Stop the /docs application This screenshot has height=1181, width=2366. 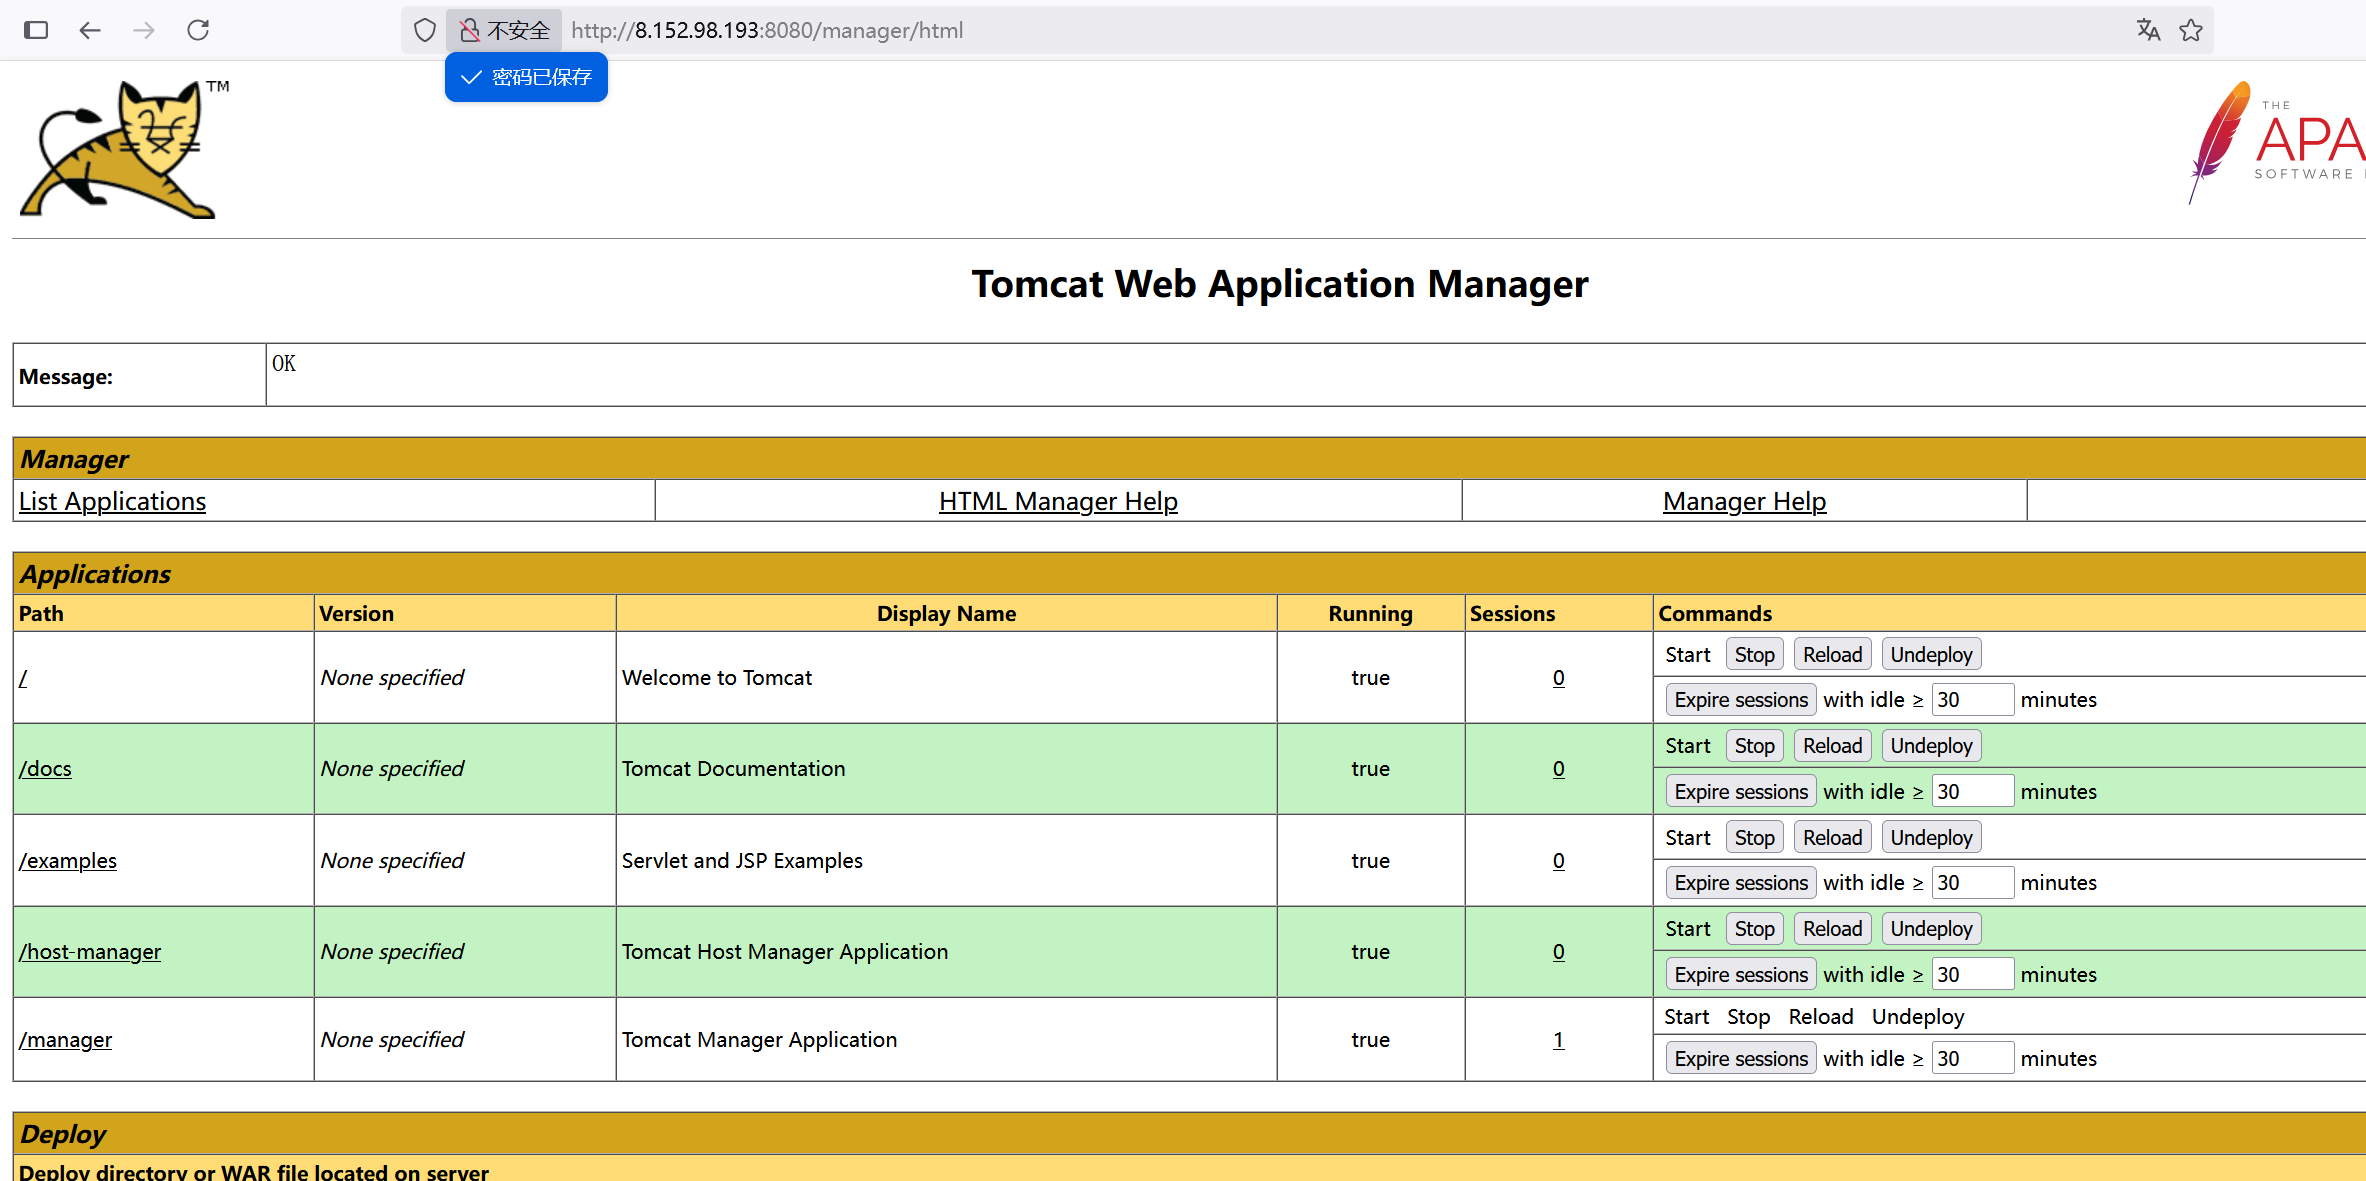tap(1754, 746)
